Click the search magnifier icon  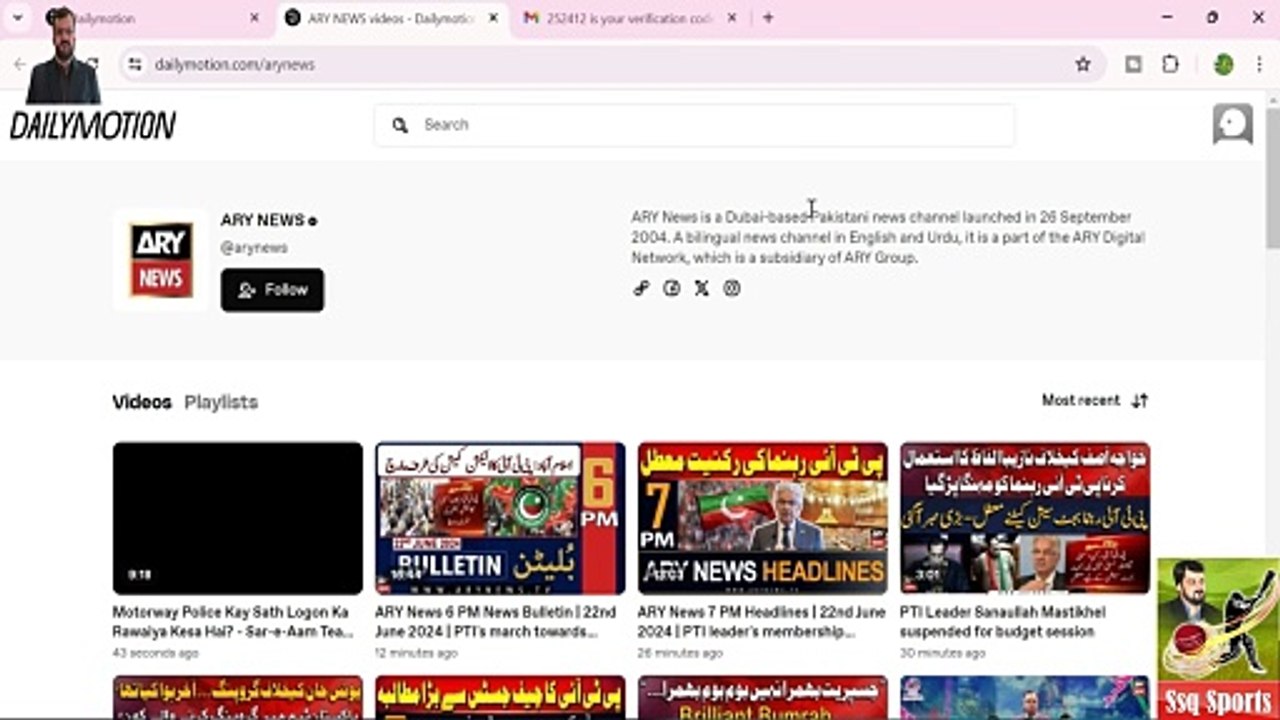pos(400,125)
